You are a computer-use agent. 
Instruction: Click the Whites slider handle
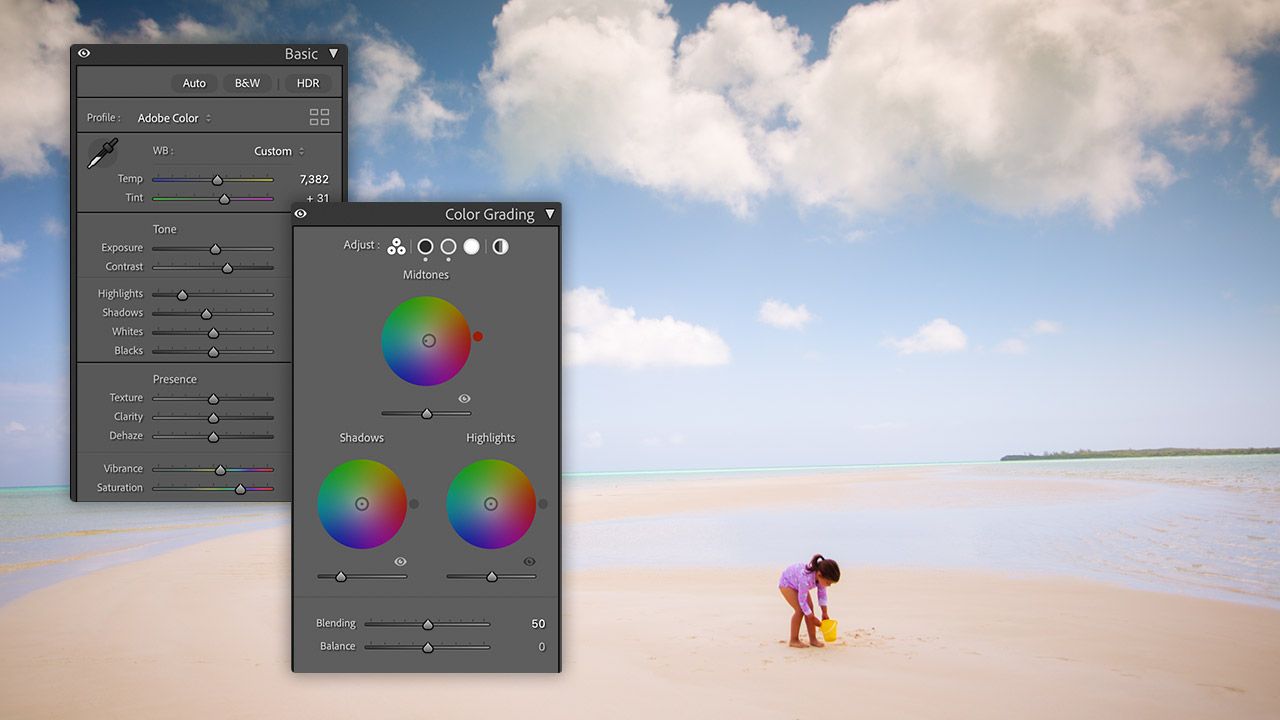click(x=213, y=333)
